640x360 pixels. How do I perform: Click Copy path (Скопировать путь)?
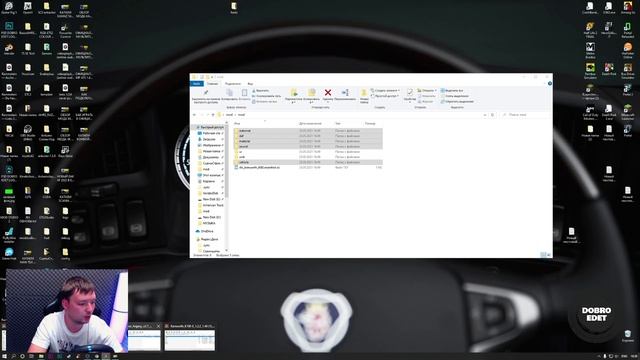[267, 96]
